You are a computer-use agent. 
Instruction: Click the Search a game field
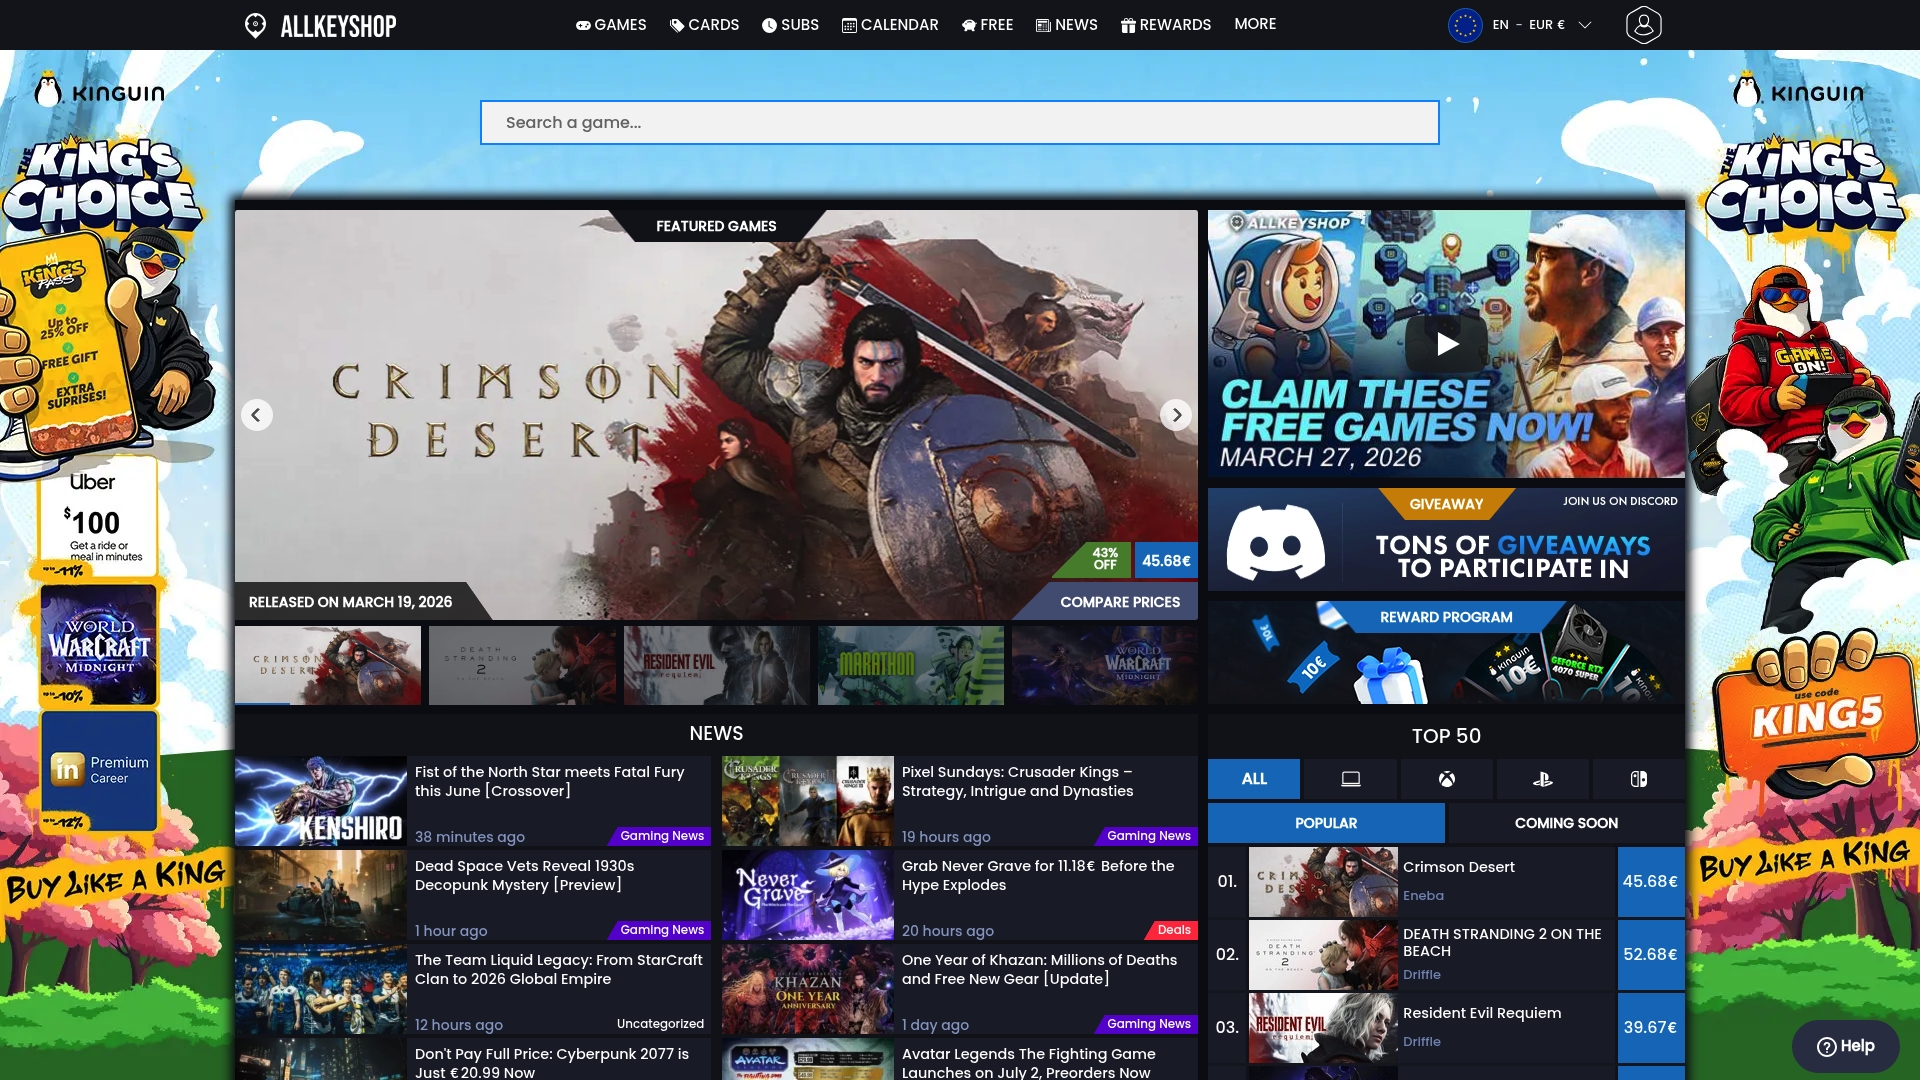point(959,122)
